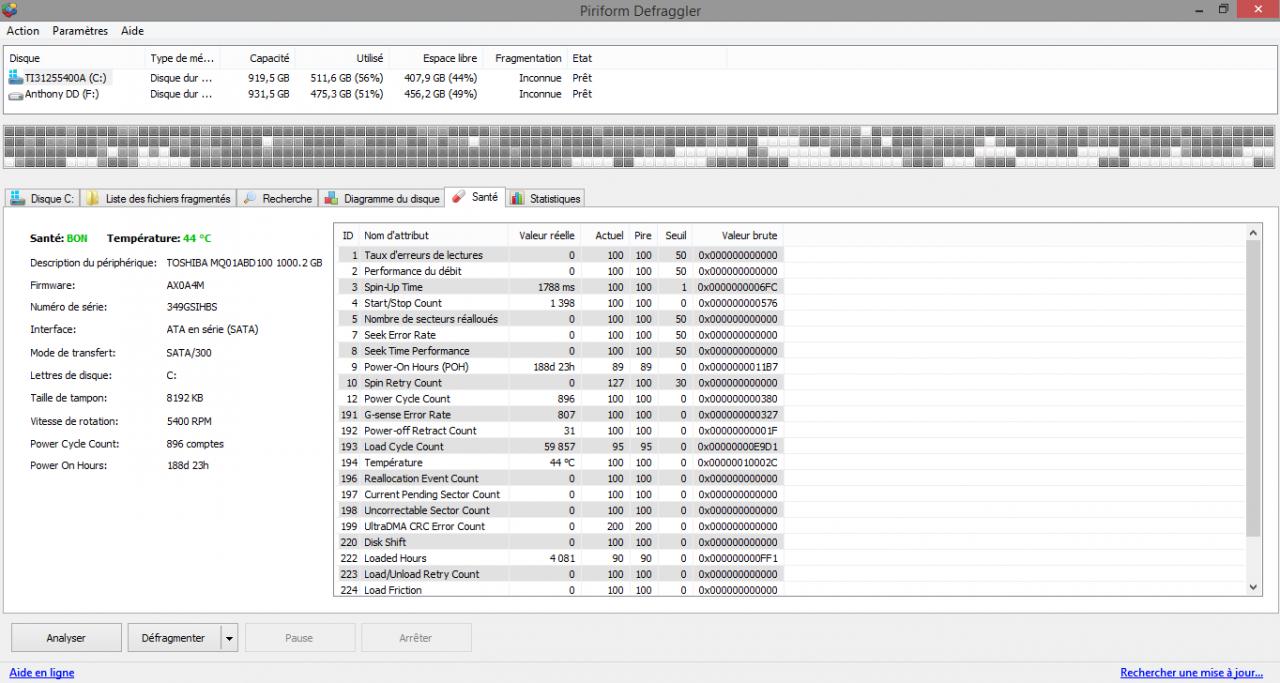Screen dimensions: 1280x683
Task: Click the Statistiques tab chart icon
Action: [x=517, y=198]
